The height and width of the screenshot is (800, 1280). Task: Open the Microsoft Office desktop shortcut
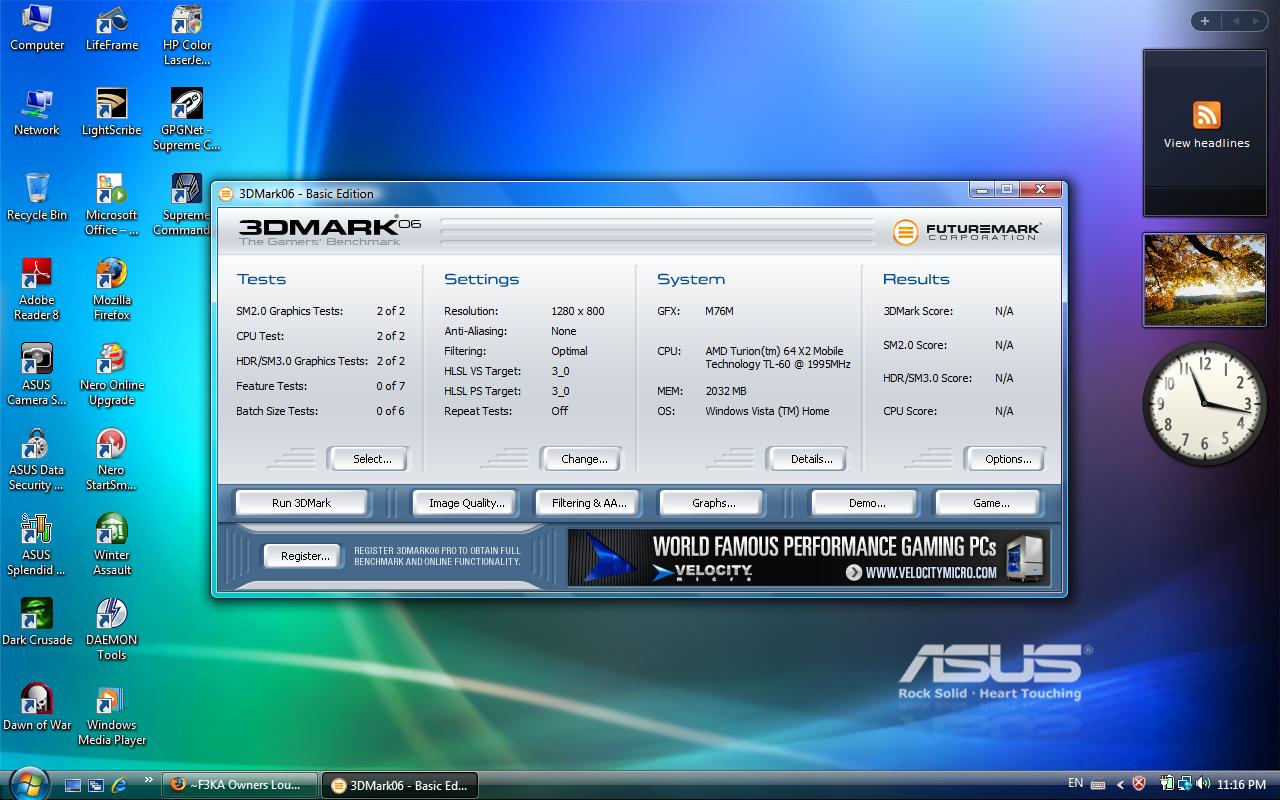112,205
